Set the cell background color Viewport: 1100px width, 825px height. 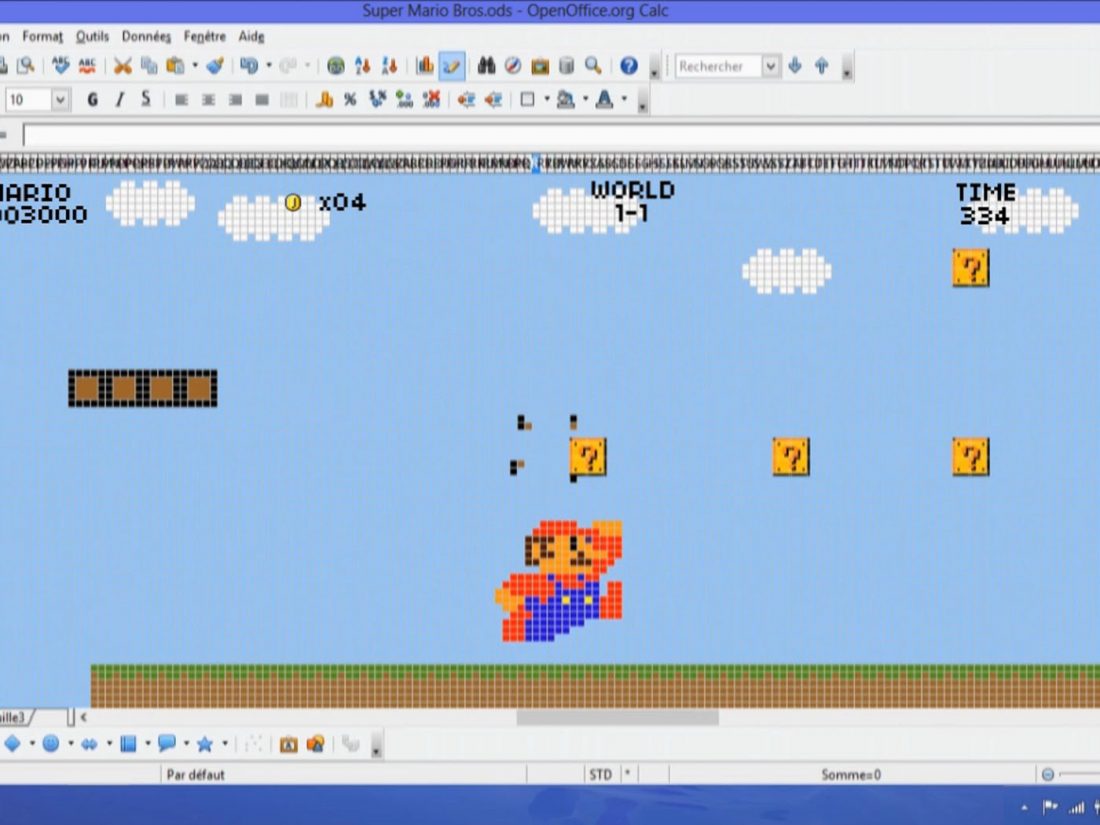point(565,100)
